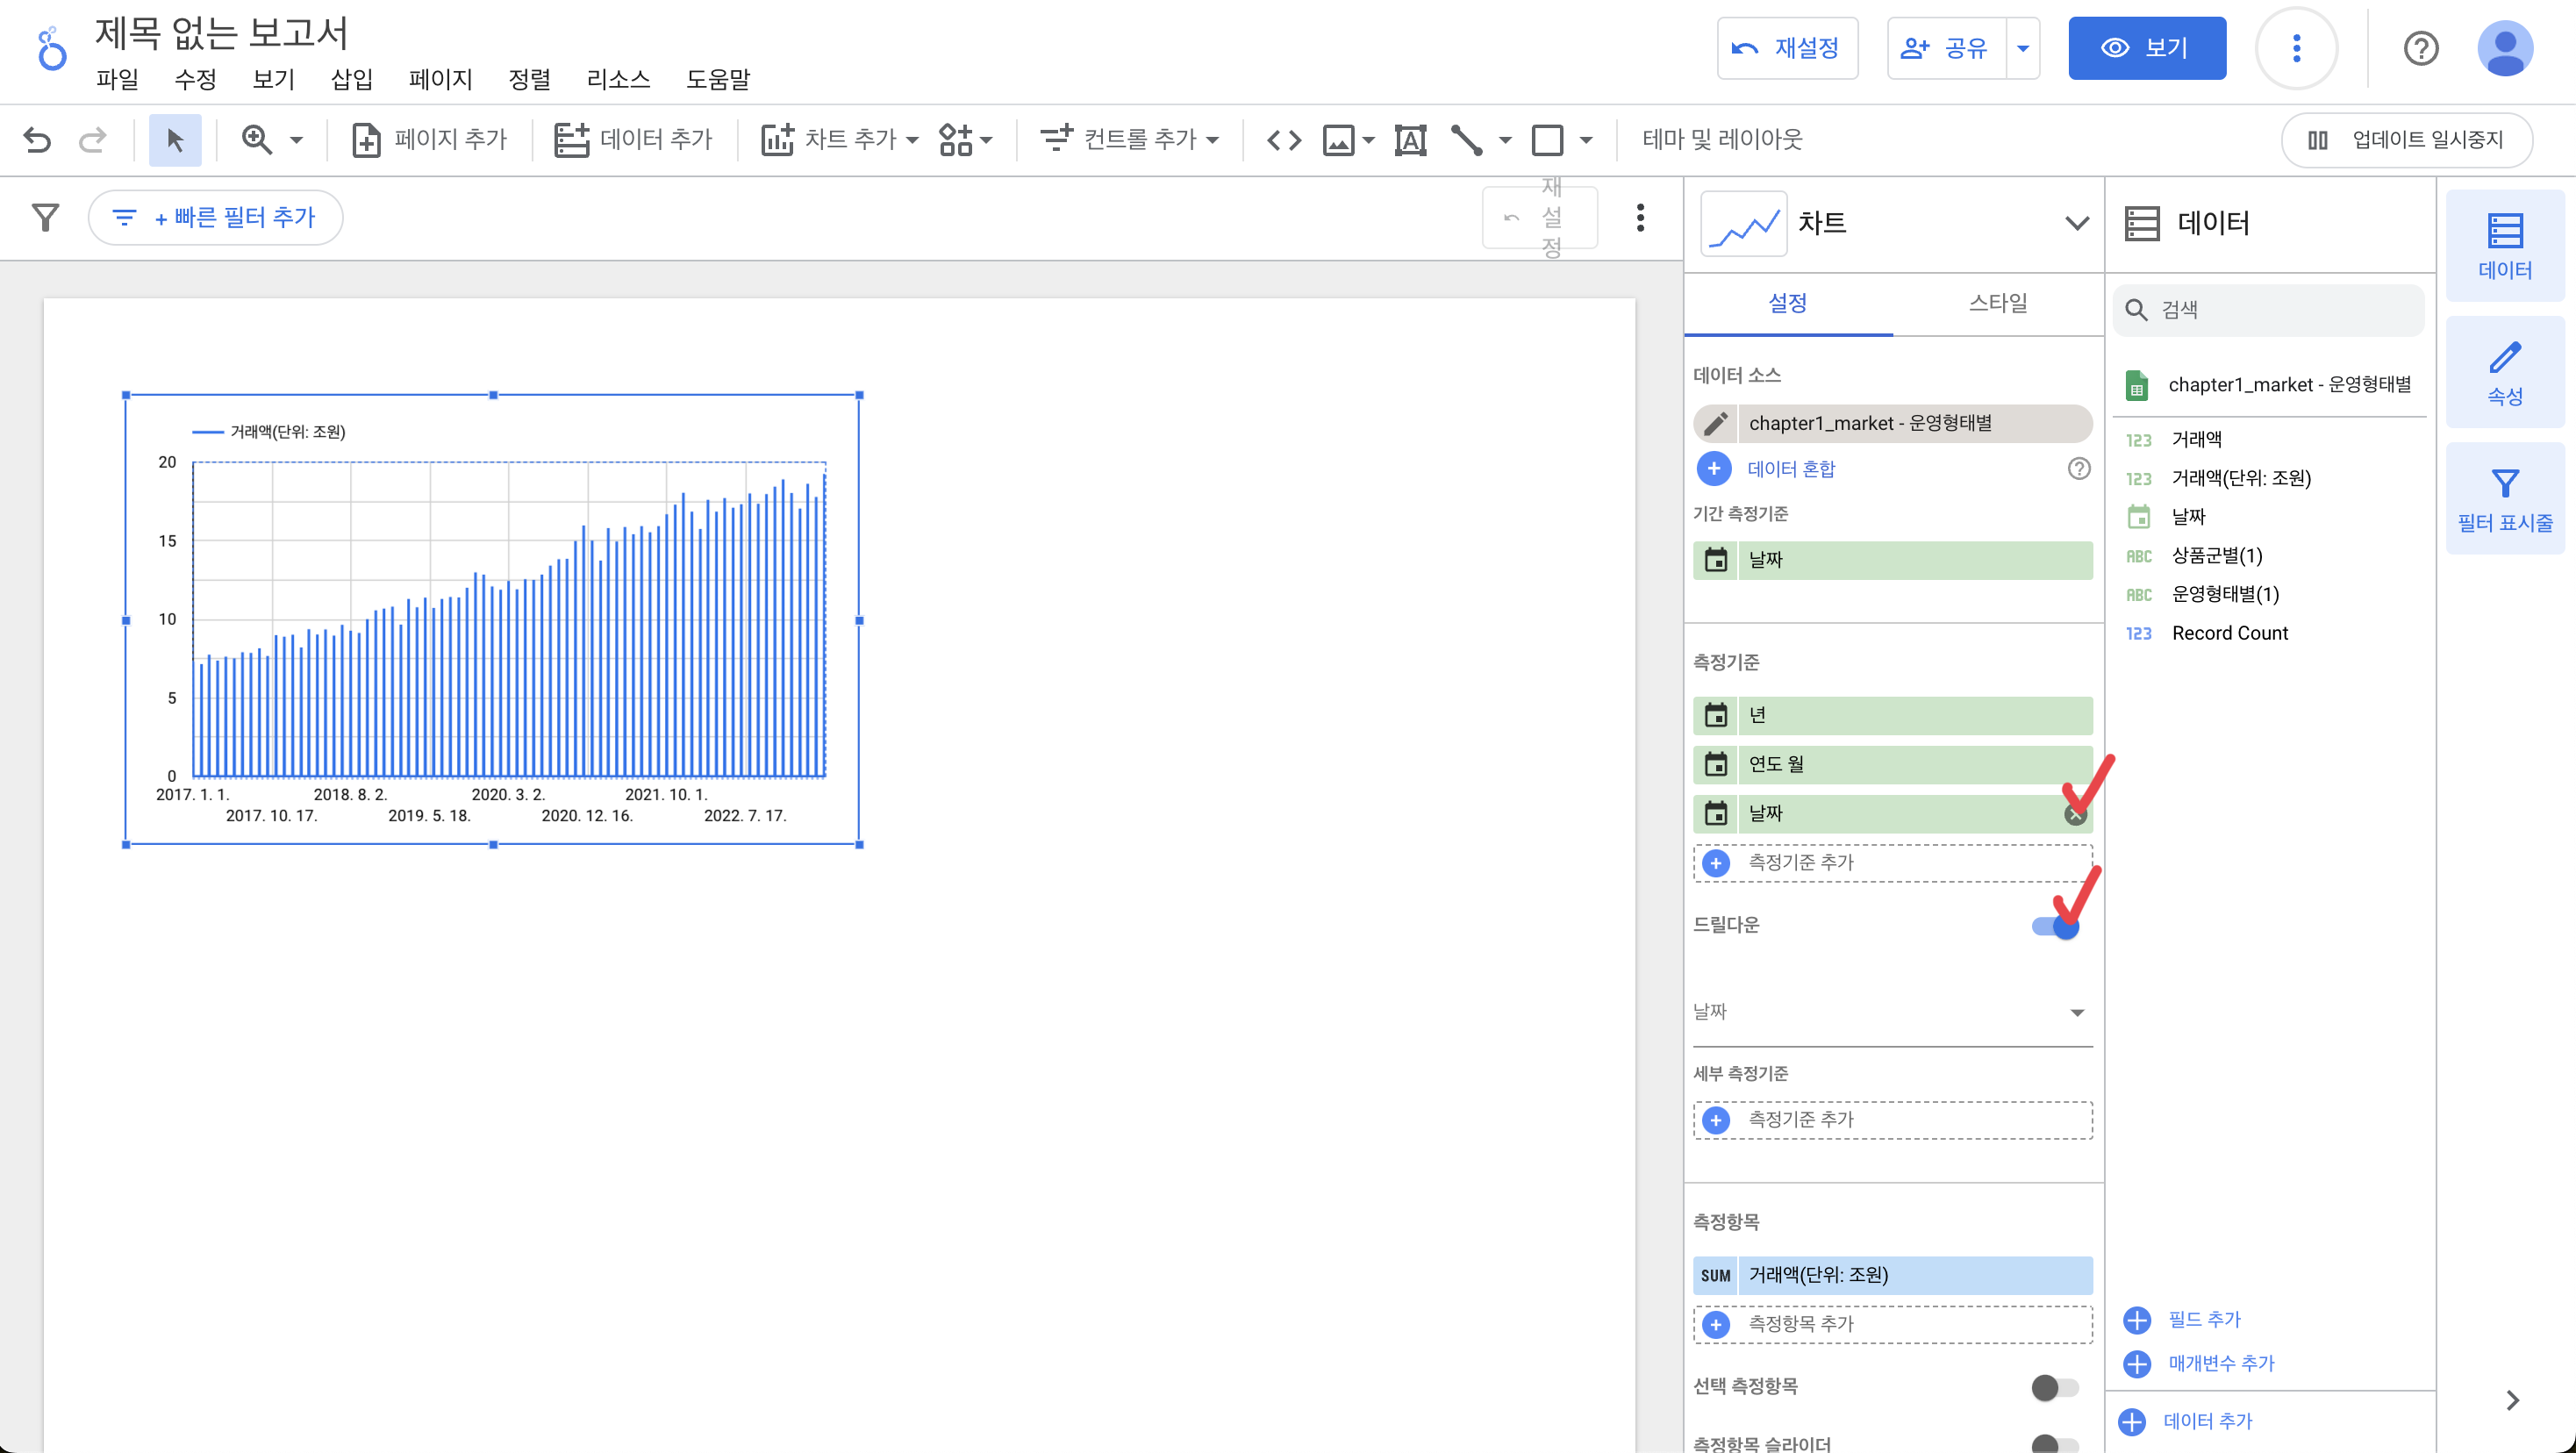
Task: Click the help question mark icon
Action: point(2420,48)
